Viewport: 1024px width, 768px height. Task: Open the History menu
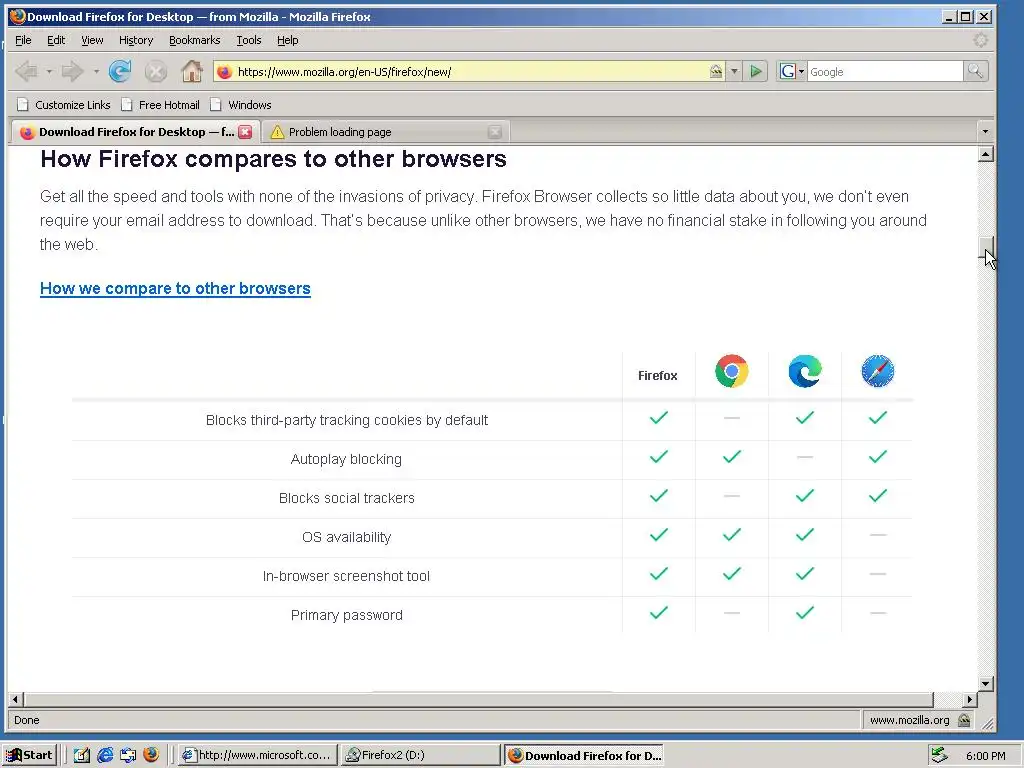point(136,40)
